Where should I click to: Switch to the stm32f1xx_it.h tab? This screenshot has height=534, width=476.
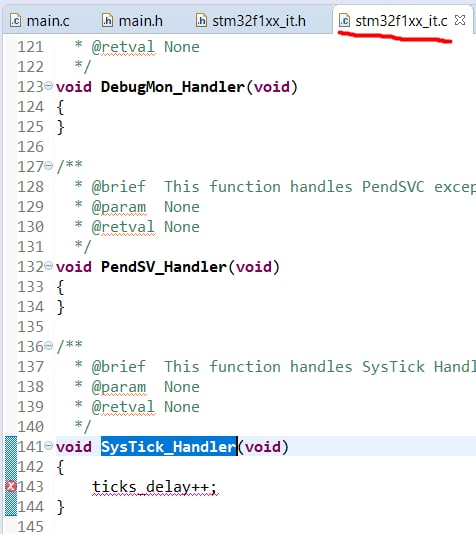(x=251, y=21)
